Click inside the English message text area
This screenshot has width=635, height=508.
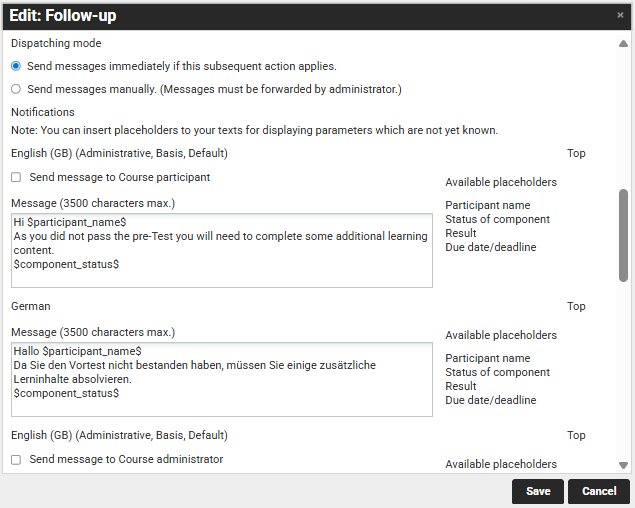pyautogui.click(x=221, y=250)
